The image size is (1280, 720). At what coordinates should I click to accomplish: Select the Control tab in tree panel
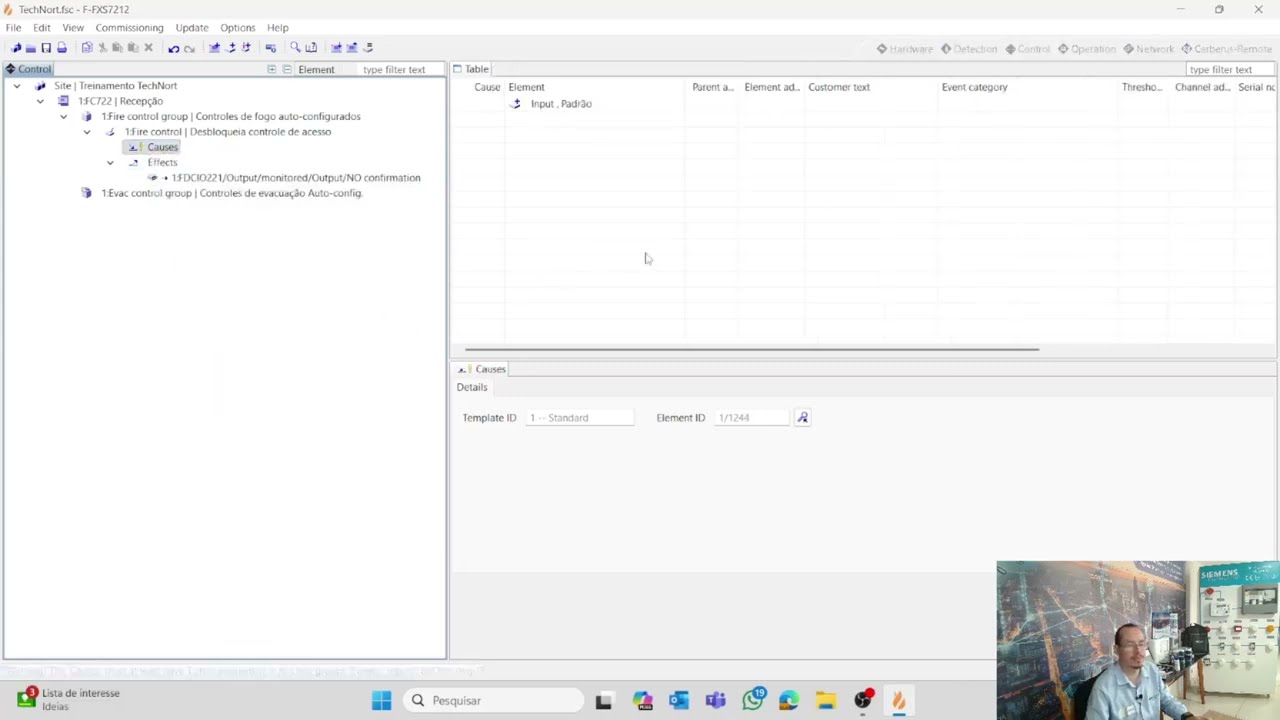pyautogui.click(x=28, y=69)
